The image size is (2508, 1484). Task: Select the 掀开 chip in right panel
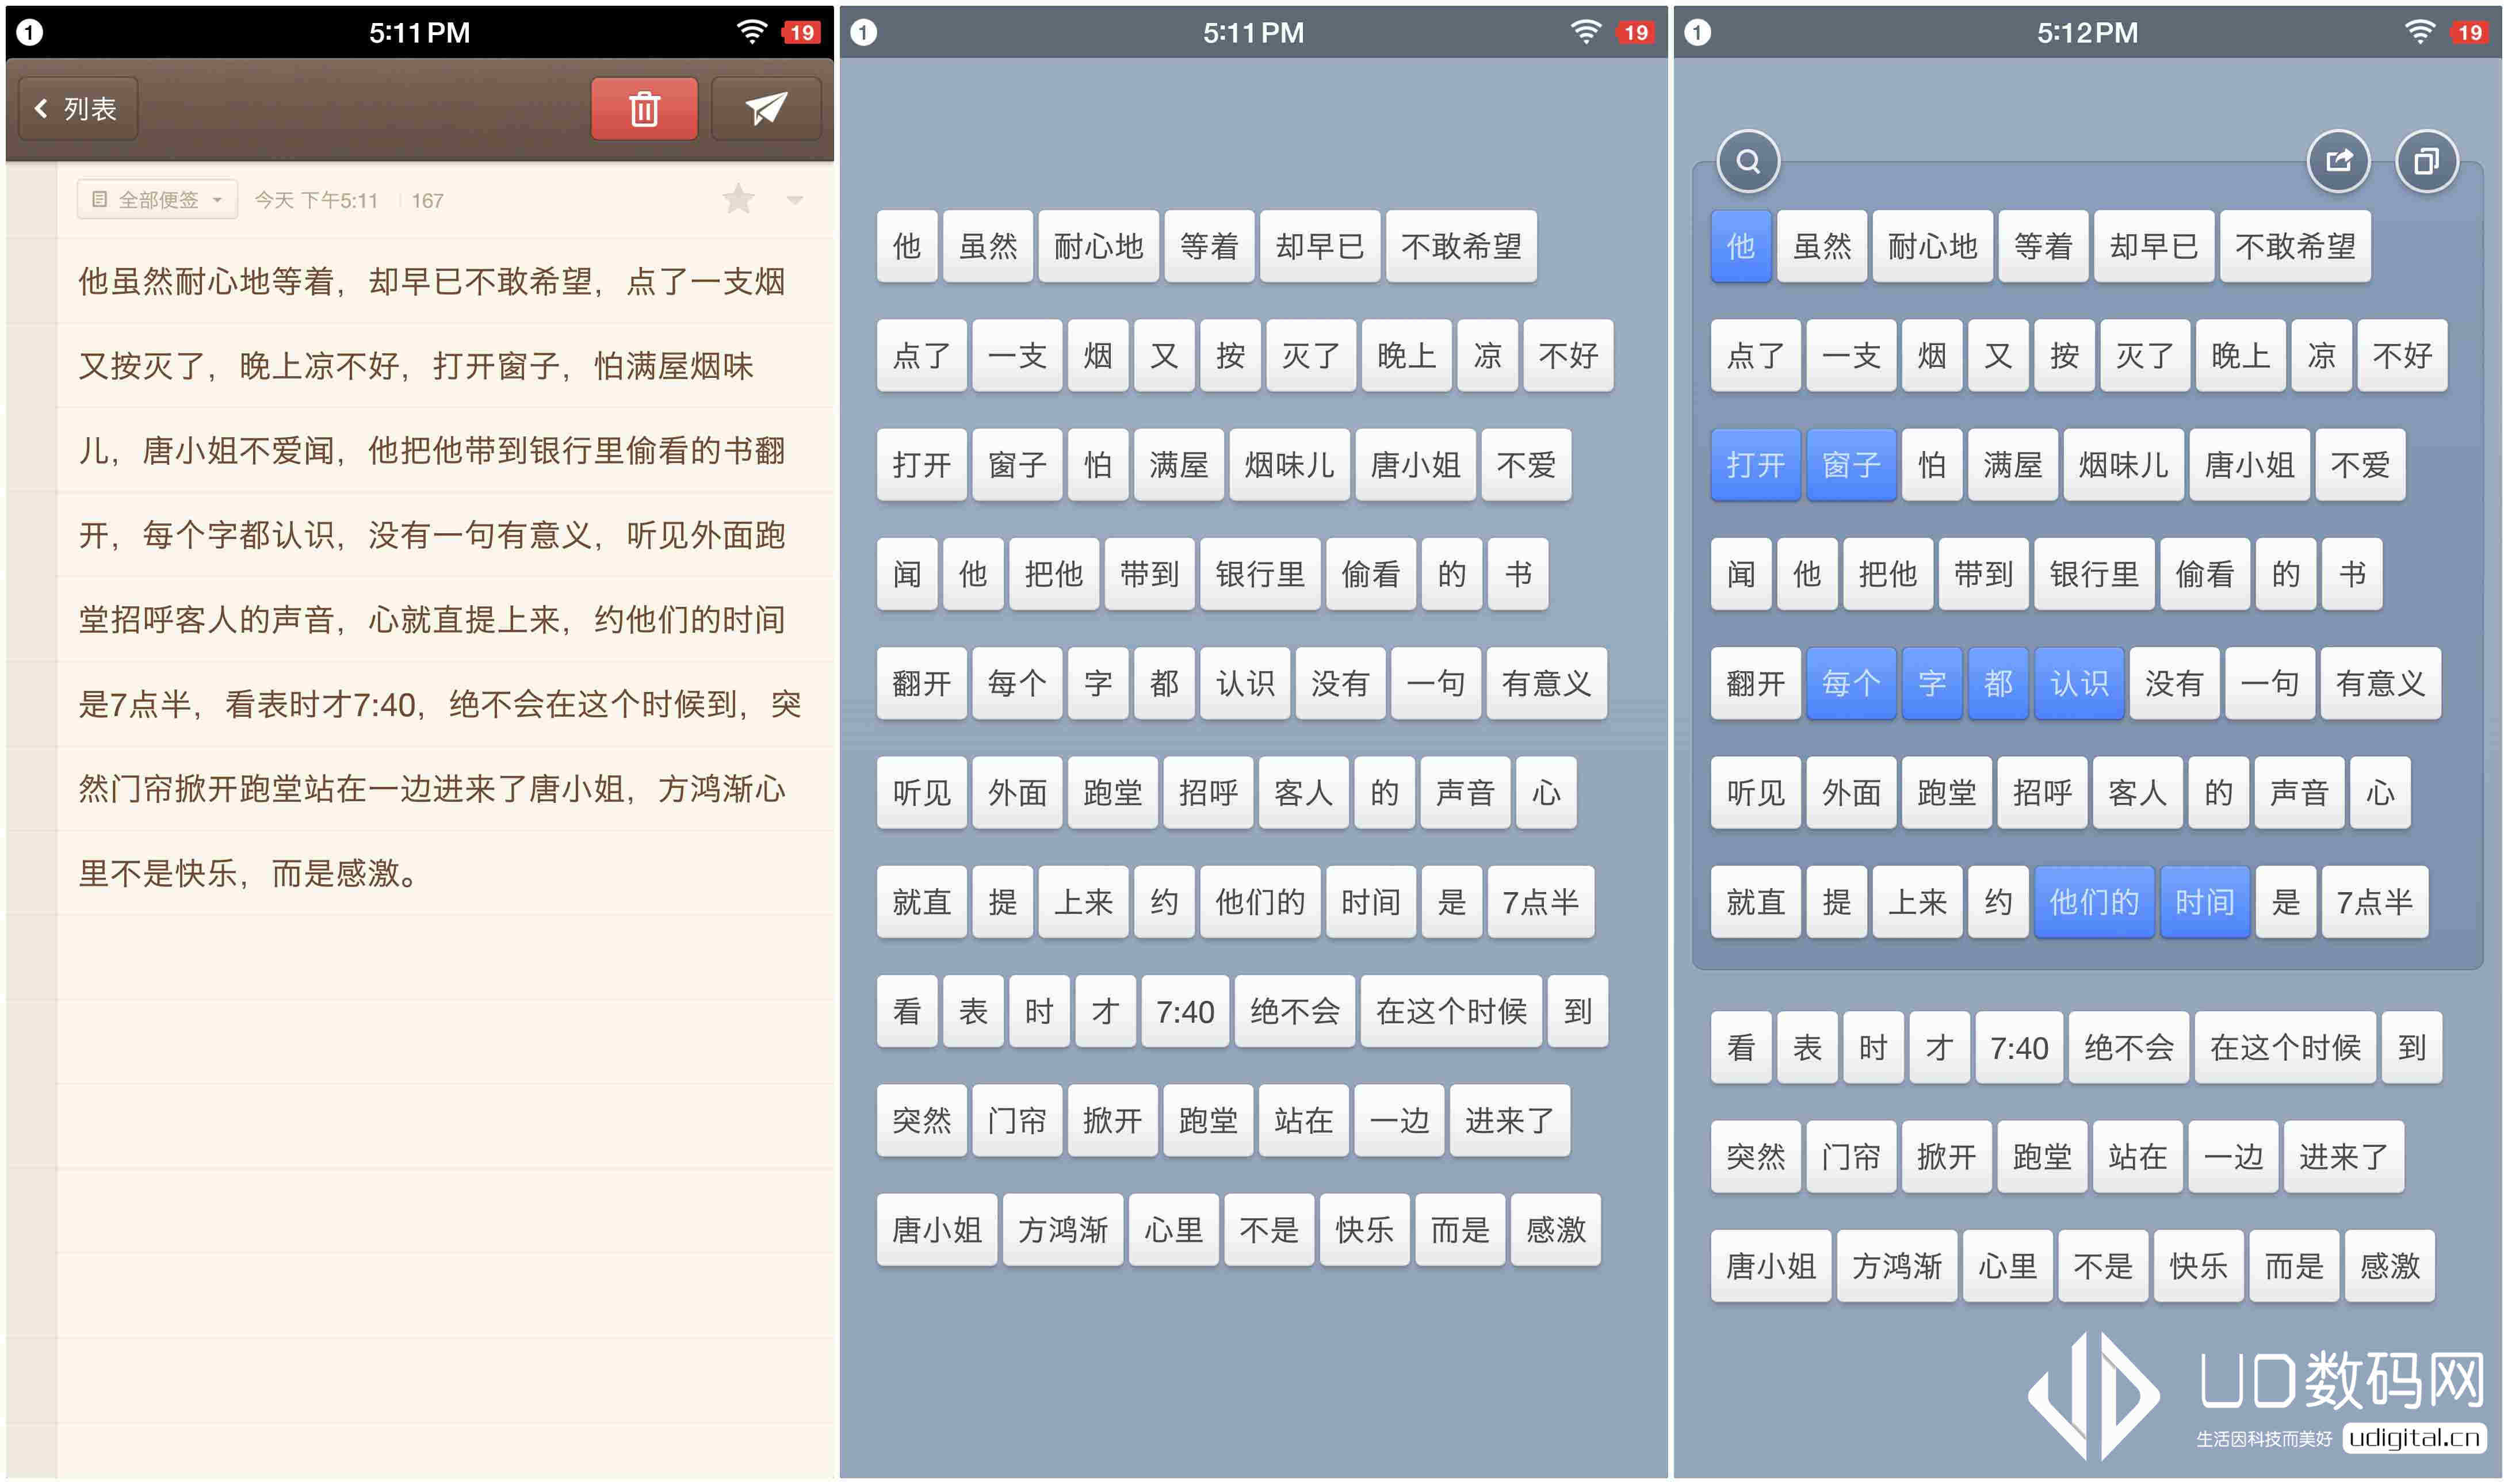[x=1946, y=1157]
